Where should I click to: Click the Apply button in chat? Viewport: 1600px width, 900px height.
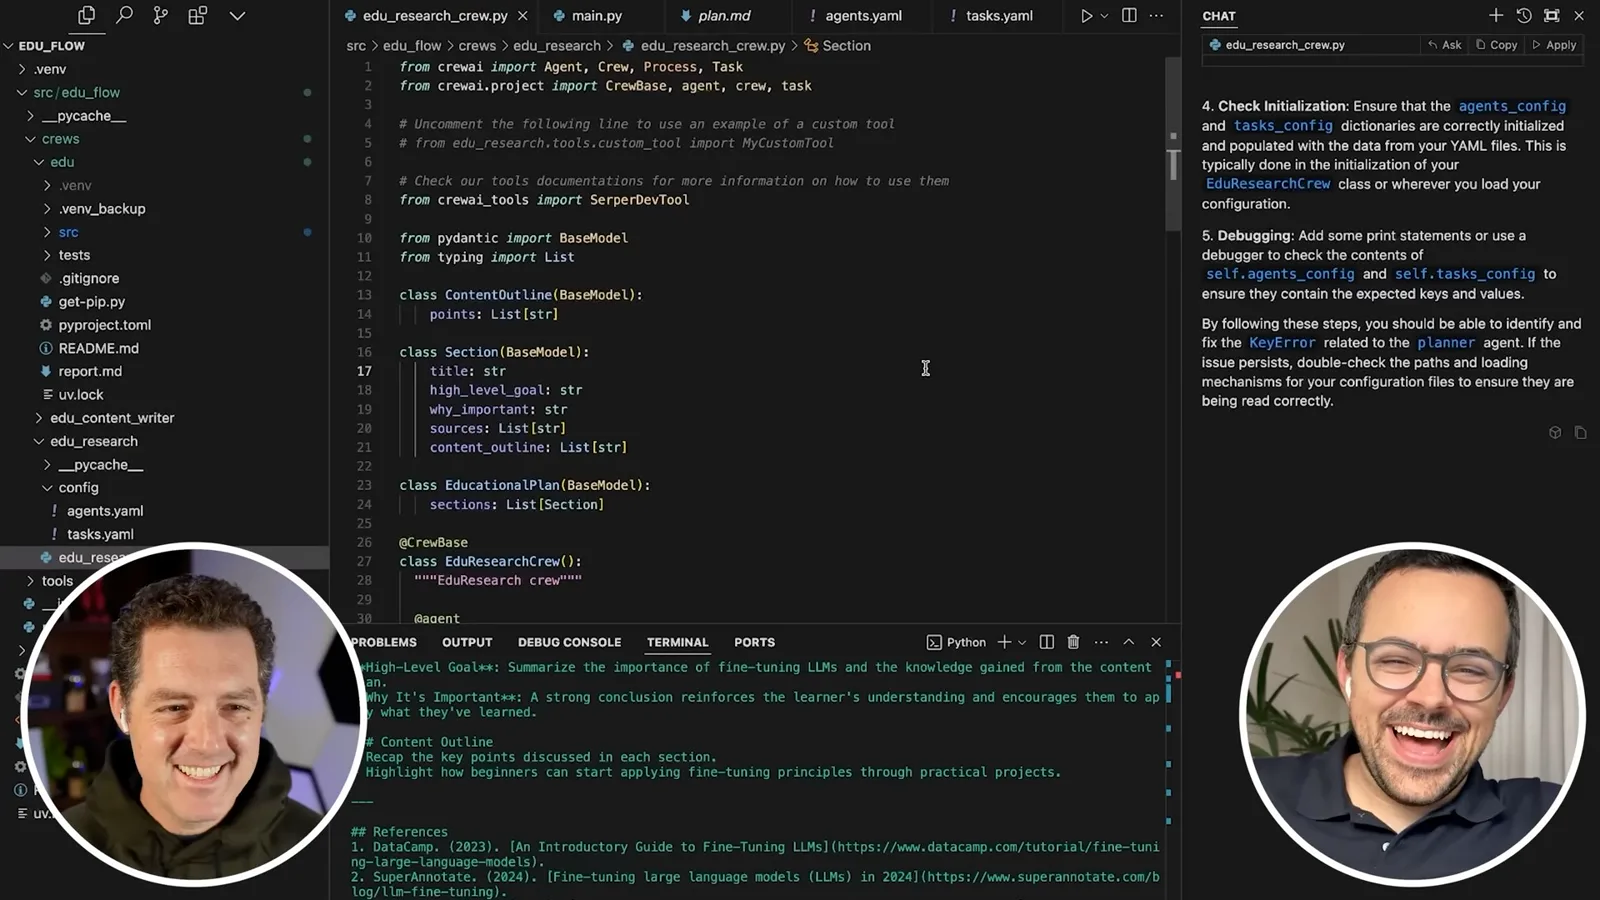click(x=1554, y=45)
